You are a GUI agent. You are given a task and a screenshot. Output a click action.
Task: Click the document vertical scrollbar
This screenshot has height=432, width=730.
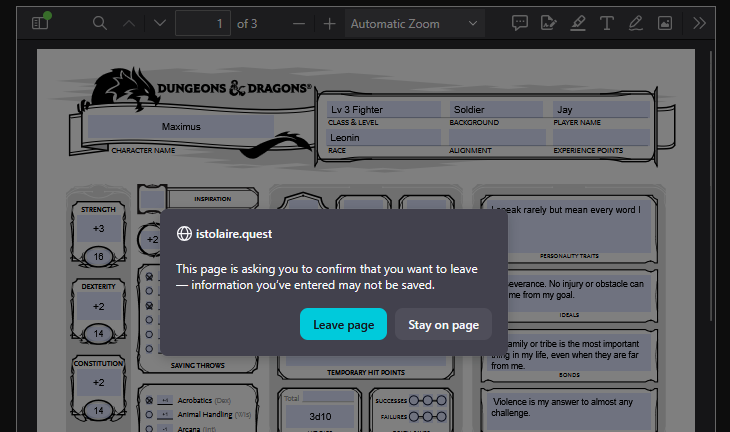711,186
